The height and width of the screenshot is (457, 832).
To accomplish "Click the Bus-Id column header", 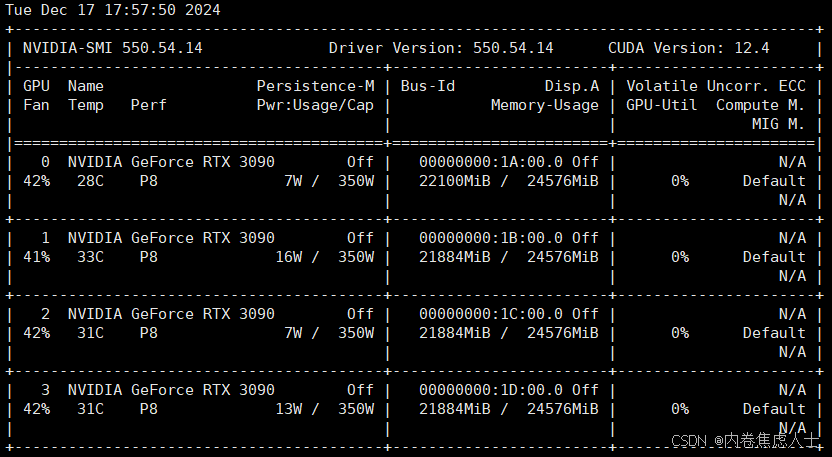I will point(428,86).
